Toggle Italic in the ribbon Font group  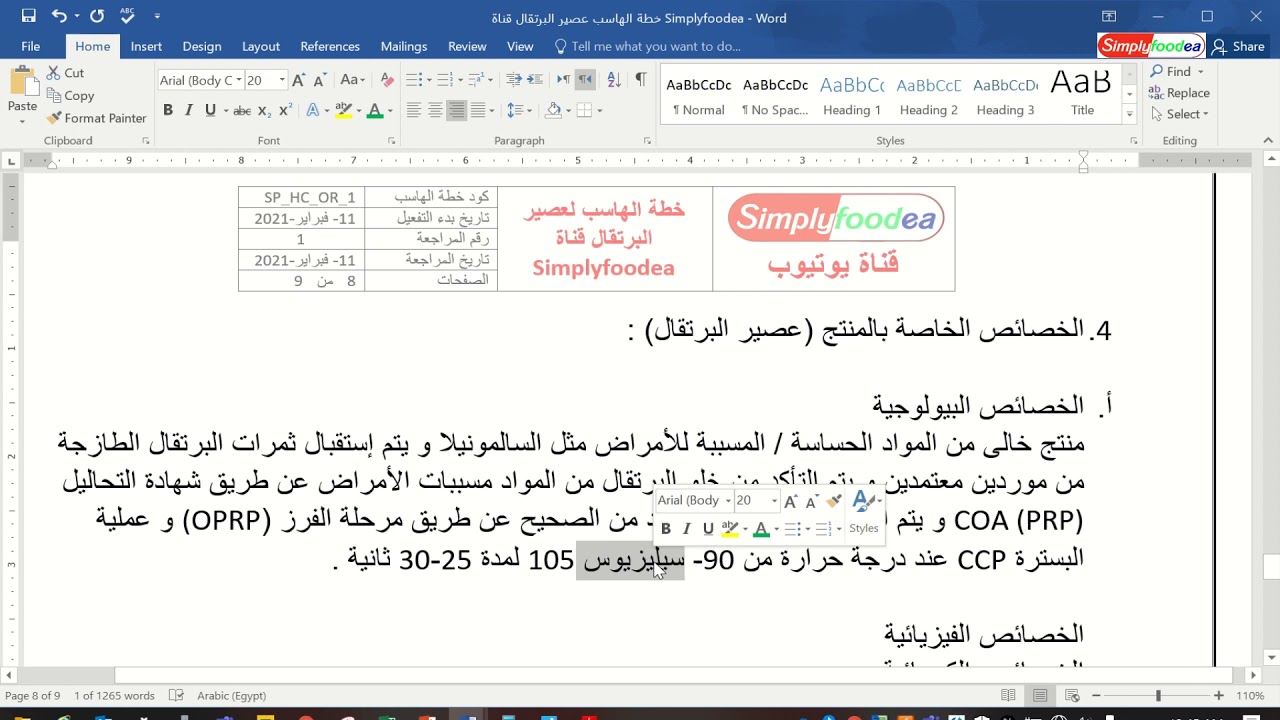click(x=189, y=111)
